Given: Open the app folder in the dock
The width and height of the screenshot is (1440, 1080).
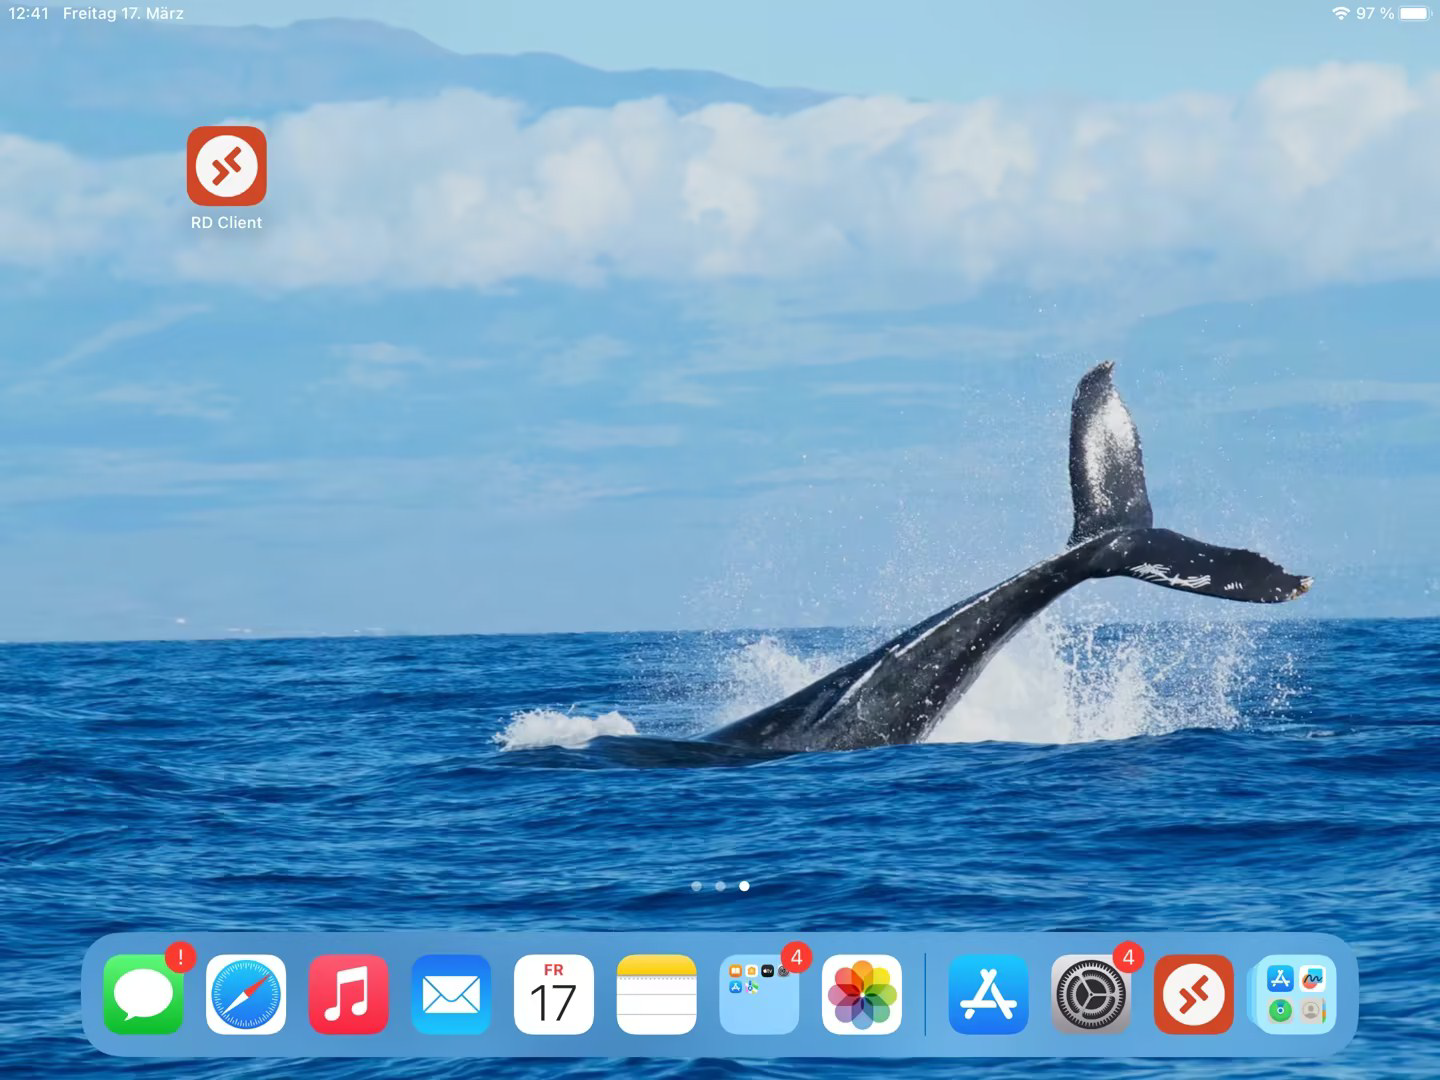Looking at the screenshot, I should 759,994.
